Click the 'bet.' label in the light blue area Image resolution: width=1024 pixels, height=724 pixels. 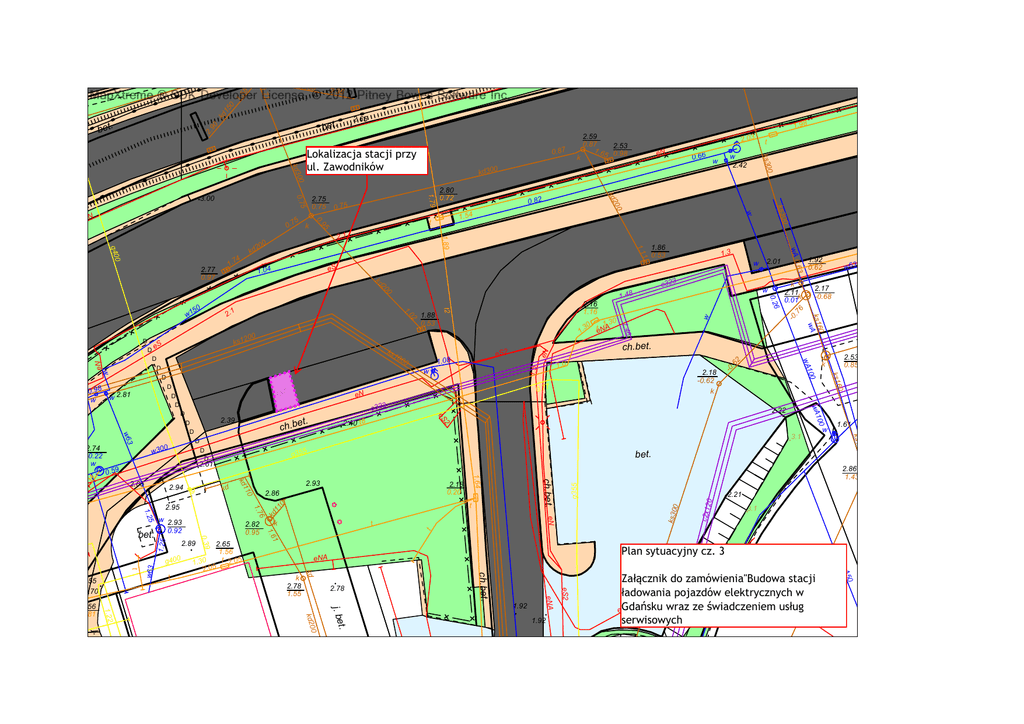click(x=643, y=455)
